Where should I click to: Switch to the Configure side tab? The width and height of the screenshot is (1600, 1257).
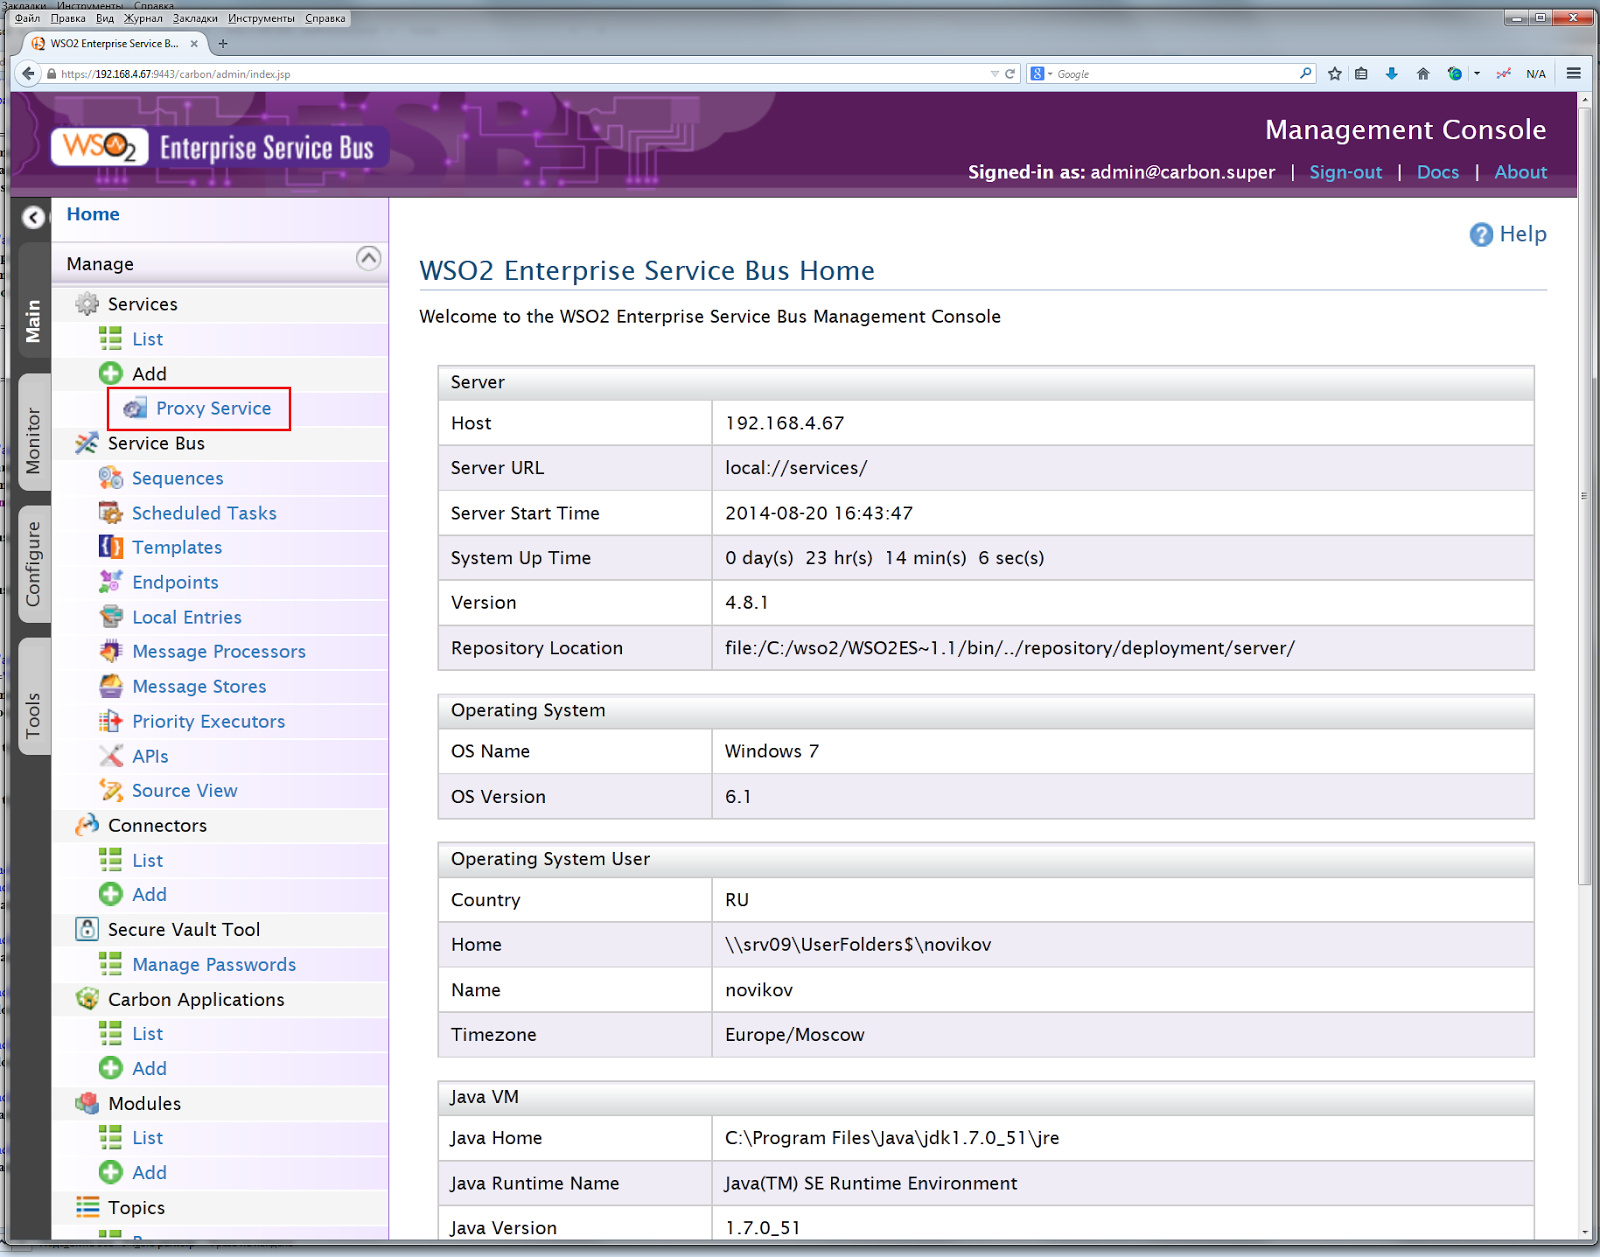[x=34, y=563]
